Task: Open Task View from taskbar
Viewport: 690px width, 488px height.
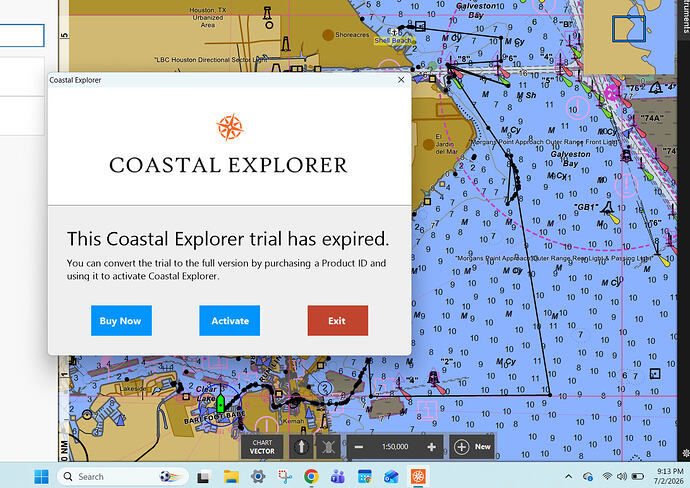Action: coord(203,477)
